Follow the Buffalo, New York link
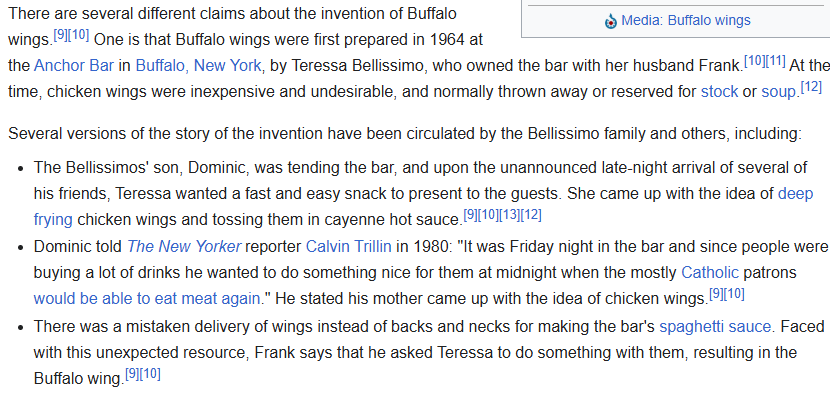Viewport: 830px width, 399px height. [199, 66]
